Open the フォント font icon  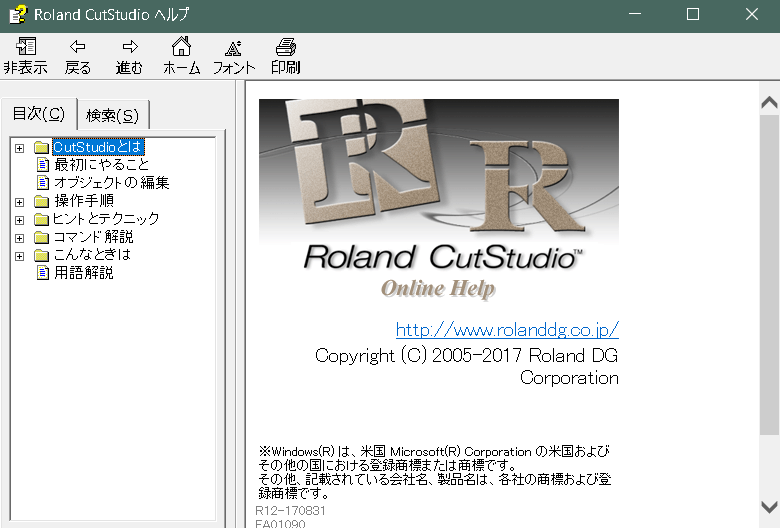233,48
